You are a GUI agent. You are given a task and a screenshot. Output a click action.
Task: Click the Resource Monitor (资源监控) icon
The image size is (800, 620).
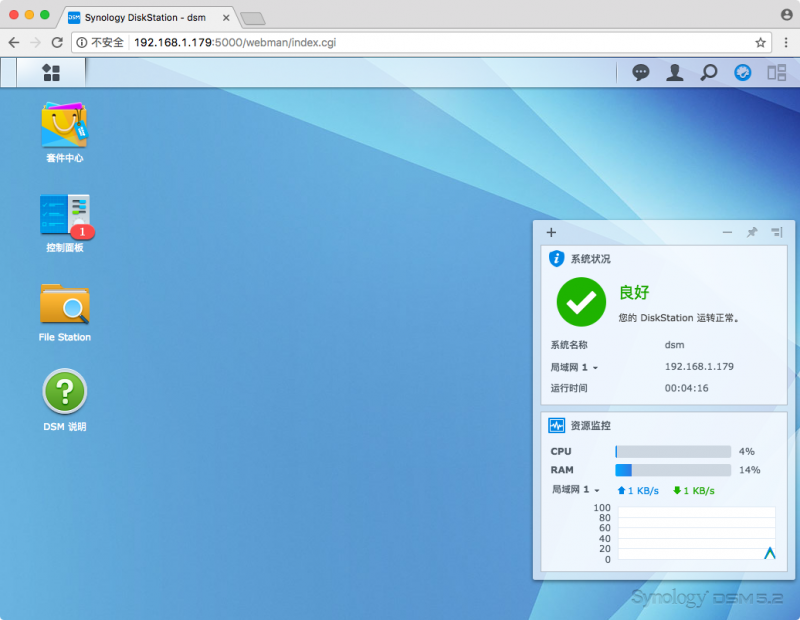pos(557,425)
